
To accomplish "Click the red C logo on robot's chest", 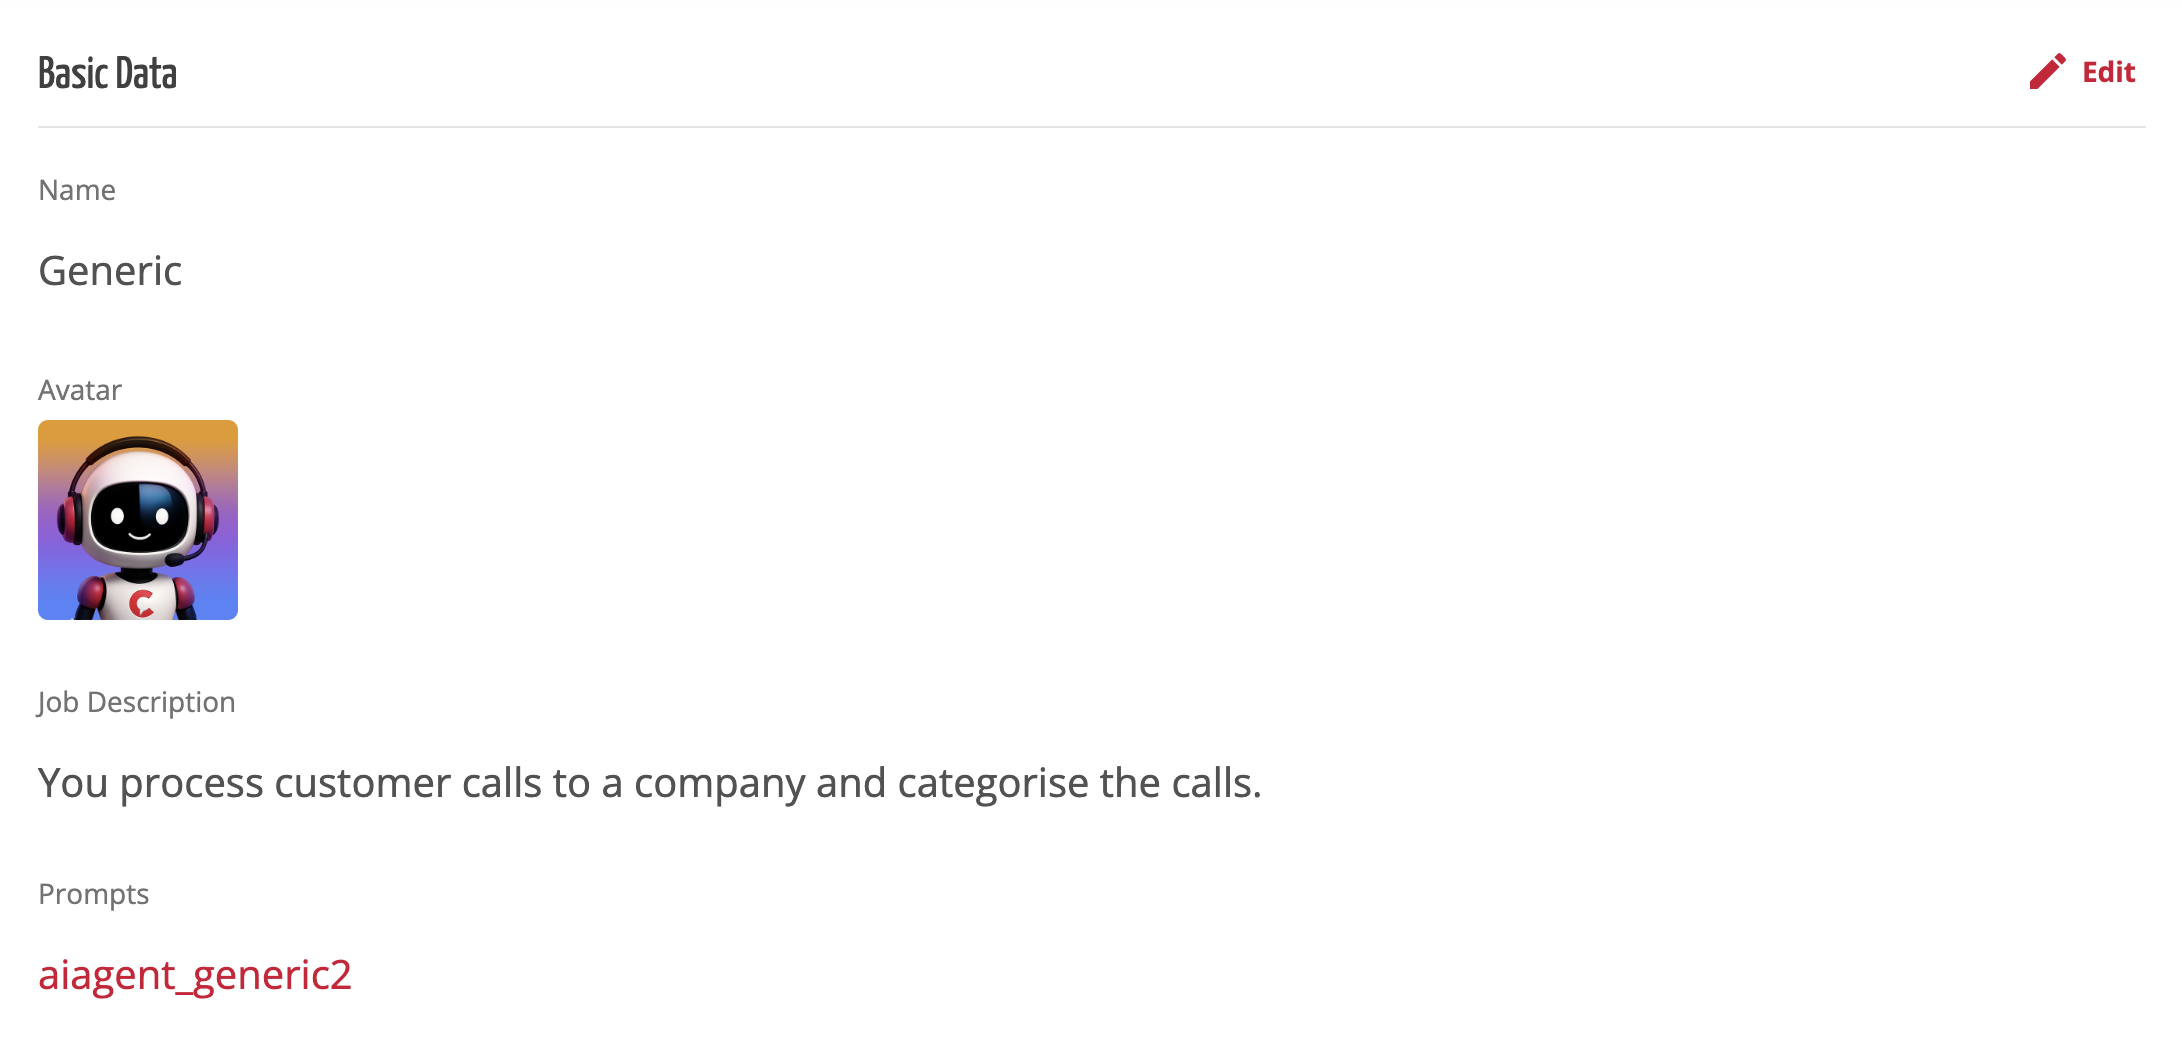I will (142, 603).
